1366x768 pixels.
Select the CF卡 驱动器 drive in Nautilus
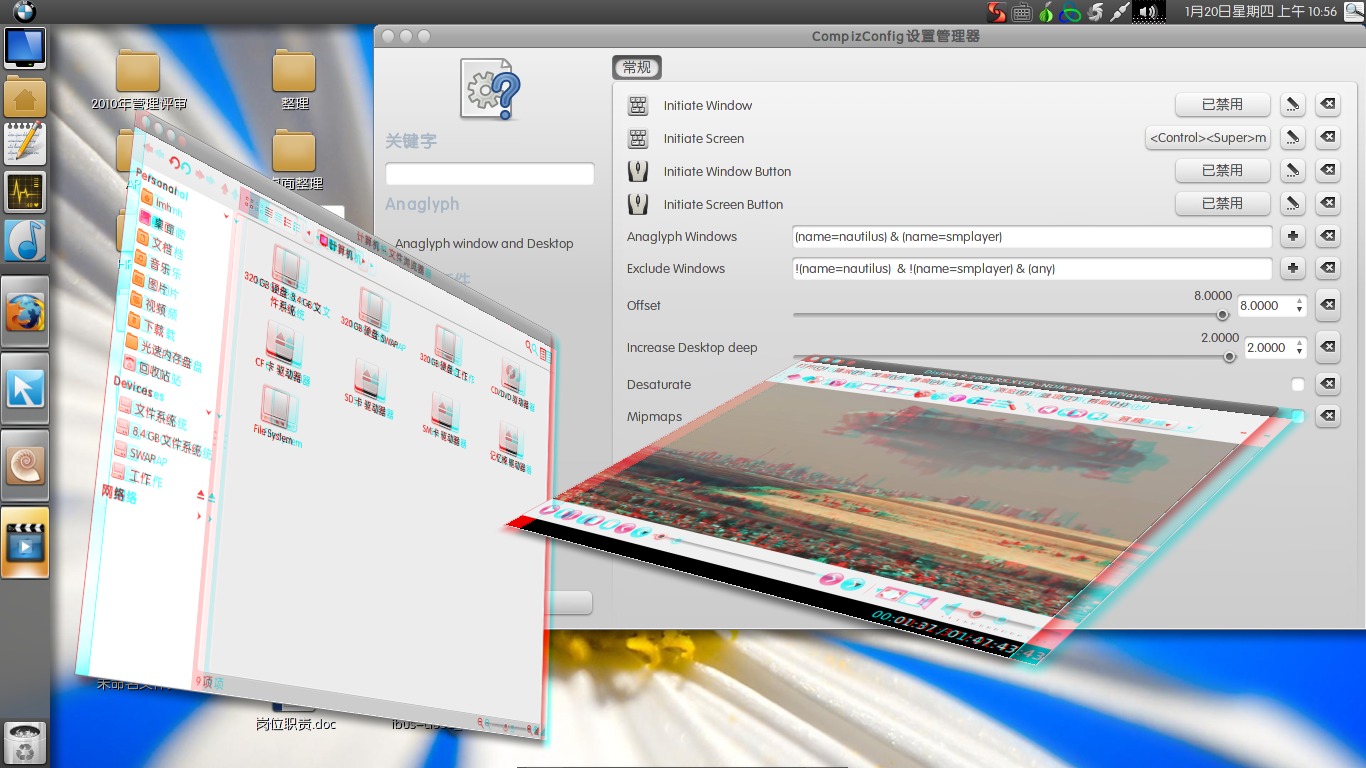(284, 354)
